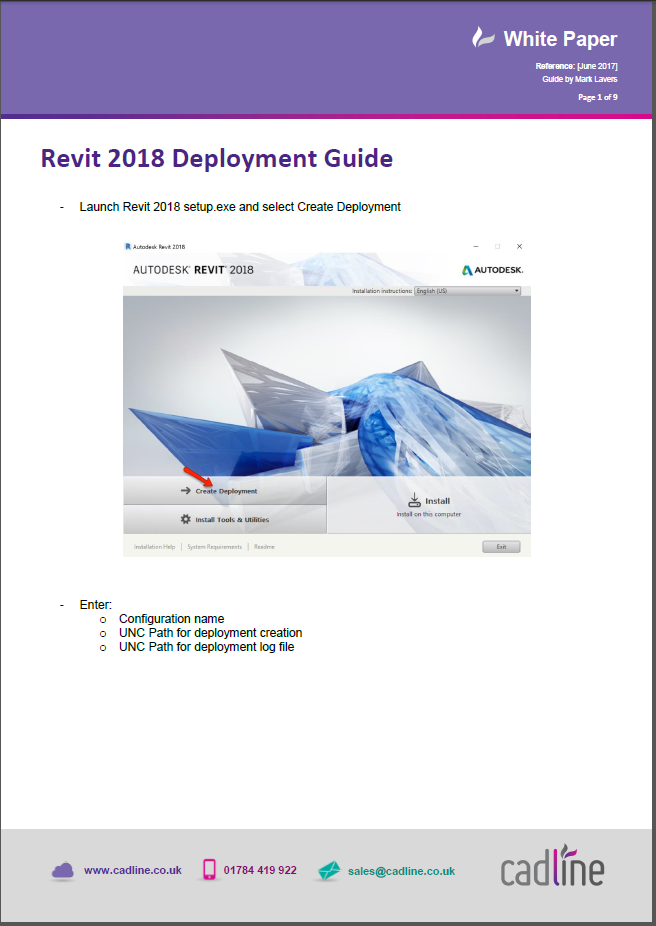Visit www.cadline.co.uk link
The image size is (656, 926).
tap(133, 870)
